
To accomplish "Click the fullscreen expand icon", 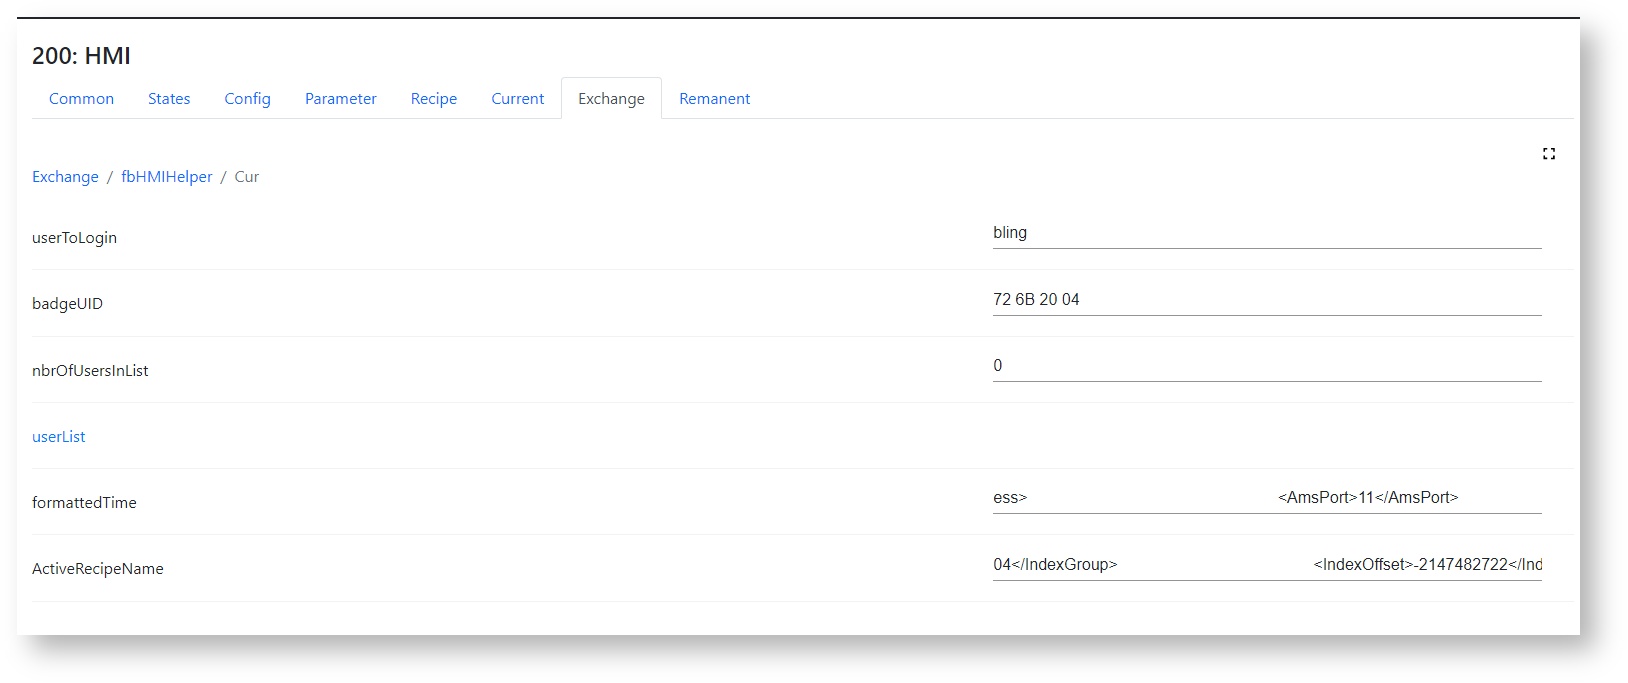I will pyautogui.click(x=1548, y=154).
